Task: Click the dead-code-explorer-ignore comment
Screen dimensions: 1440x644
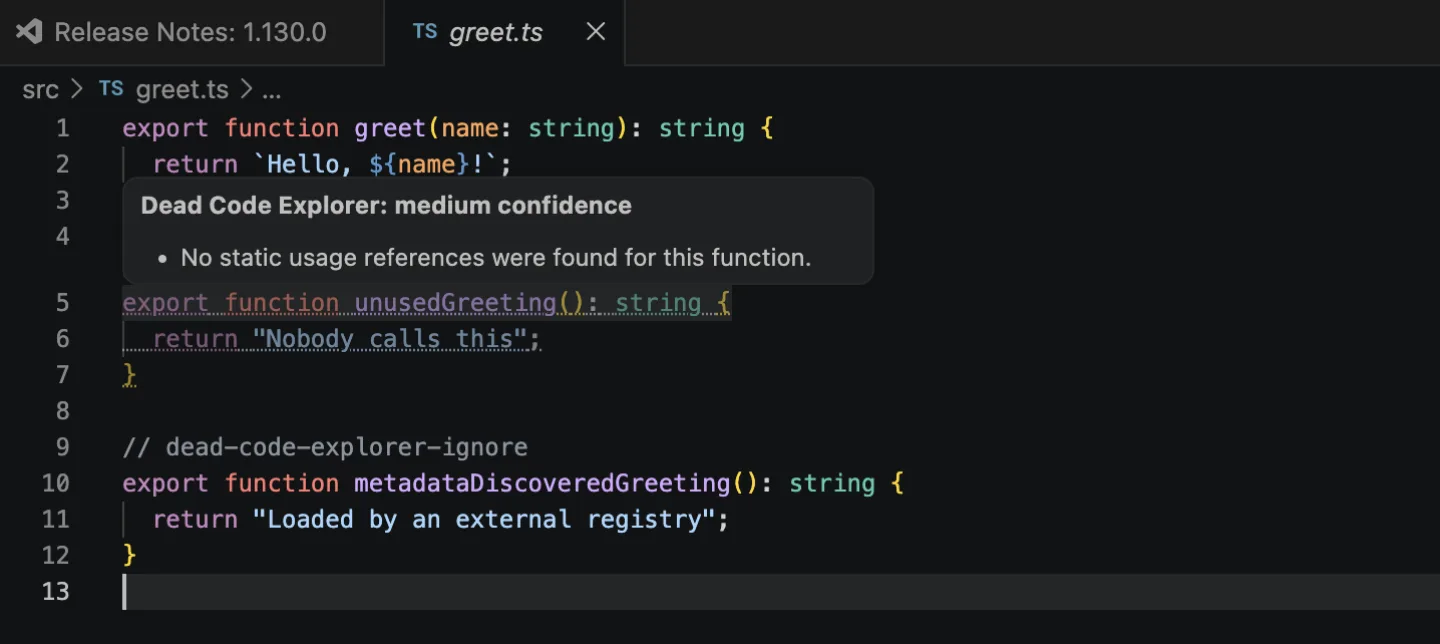Action: (x=325, y=447)
